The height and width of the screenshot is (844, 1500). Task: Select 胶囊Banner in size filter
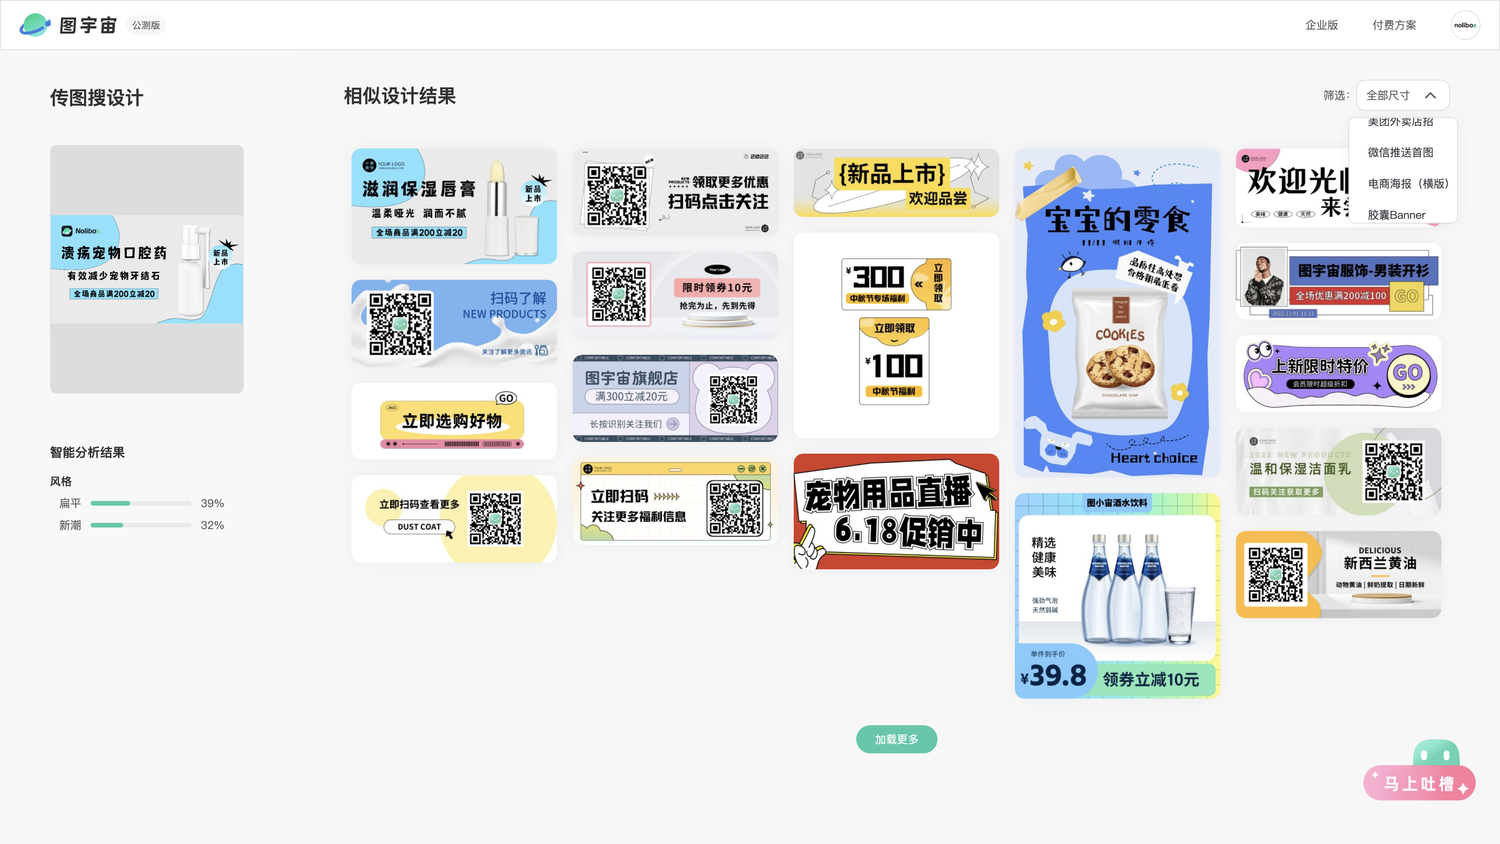point(1397,215)
